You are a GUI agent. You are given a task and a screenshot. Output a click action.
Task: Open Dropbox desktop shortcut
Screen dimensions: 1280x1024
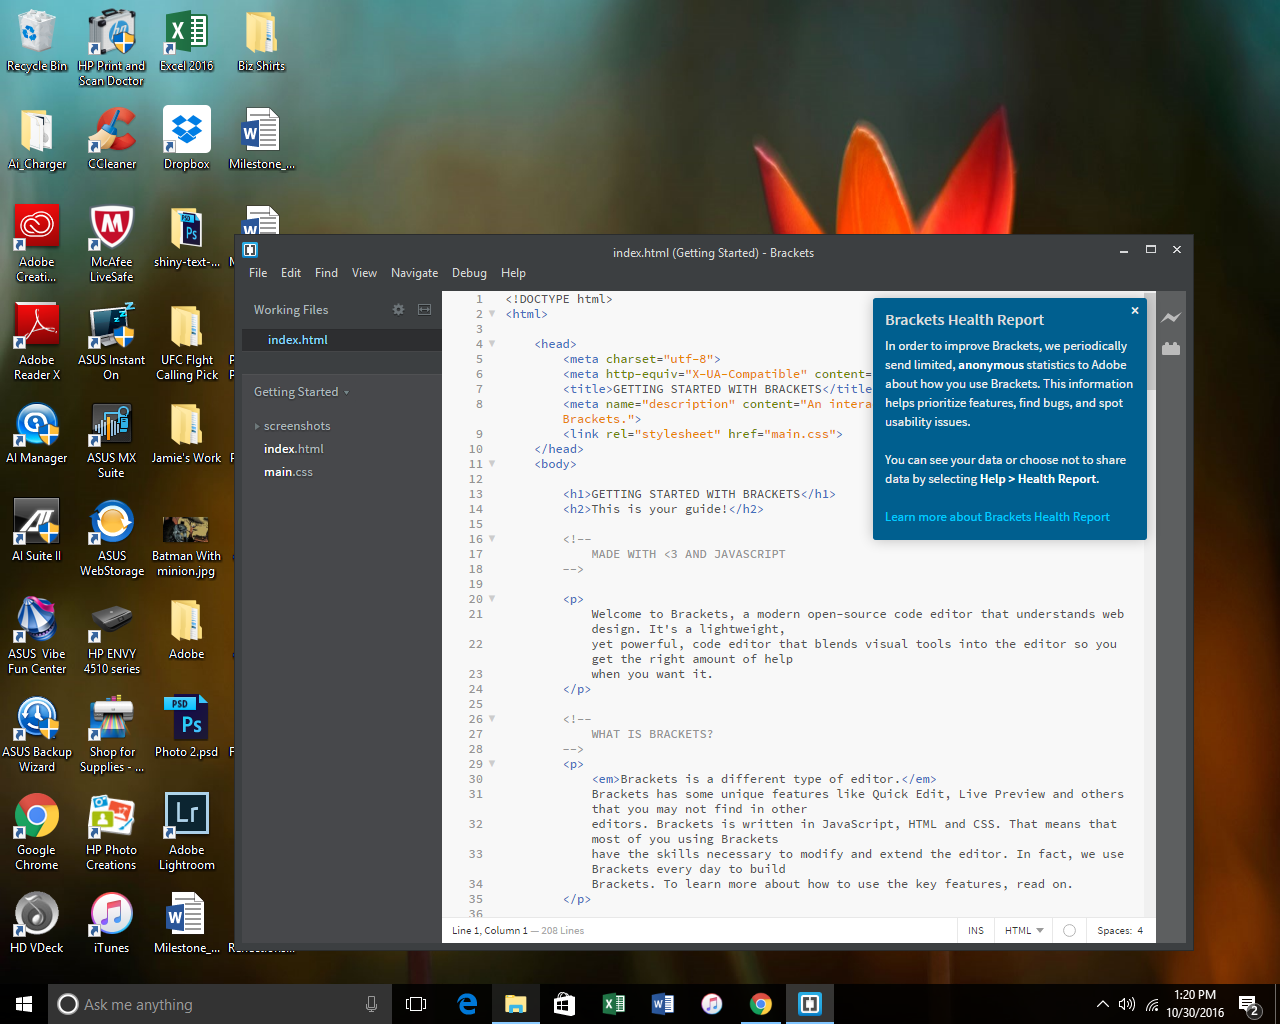187,139
